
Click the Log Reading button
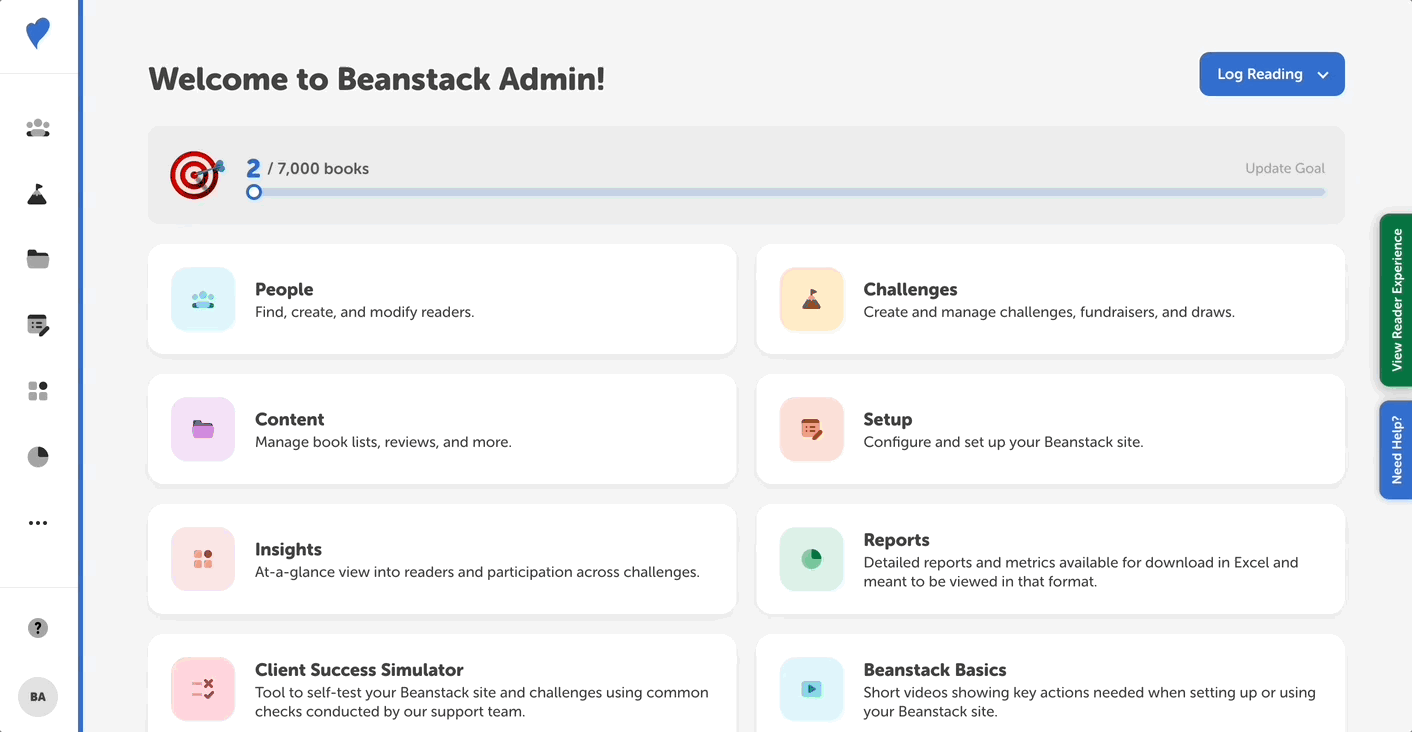[1260, 74]
